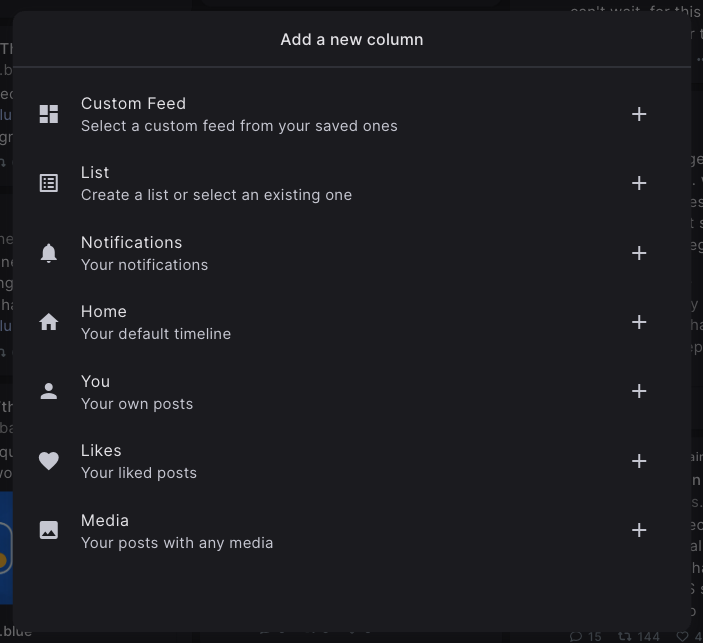Select "Your default timeline" entry
703x643 pixels.
click(156, 334)
